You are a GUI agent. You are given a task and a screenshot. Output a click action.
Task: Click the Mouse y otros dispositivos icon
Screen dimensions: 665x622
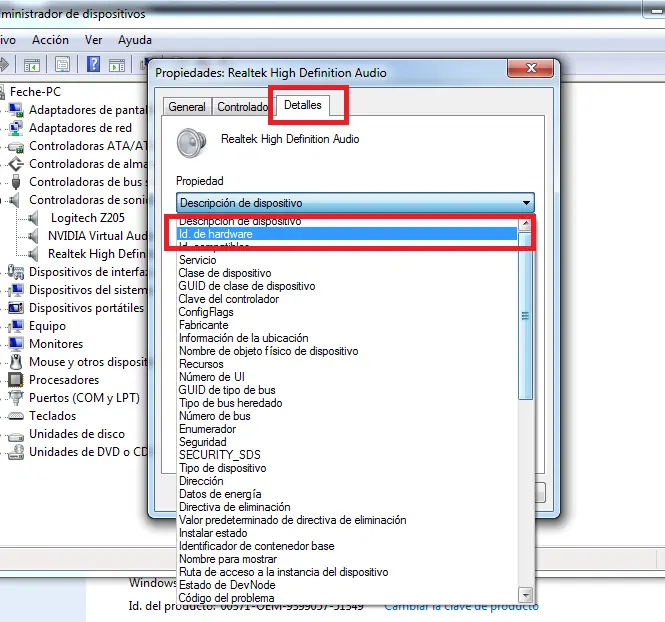coord(16,362)
